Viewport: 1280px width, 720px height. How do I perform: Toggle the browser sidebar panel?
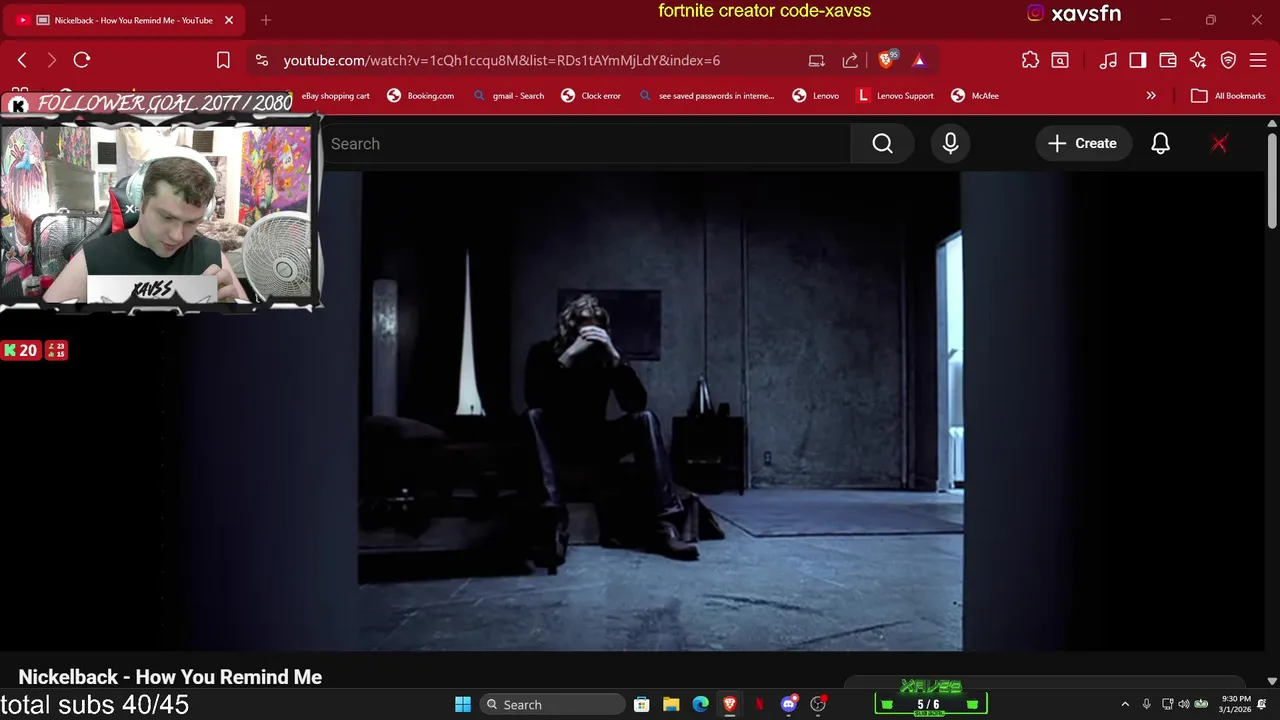[1138, 60]
